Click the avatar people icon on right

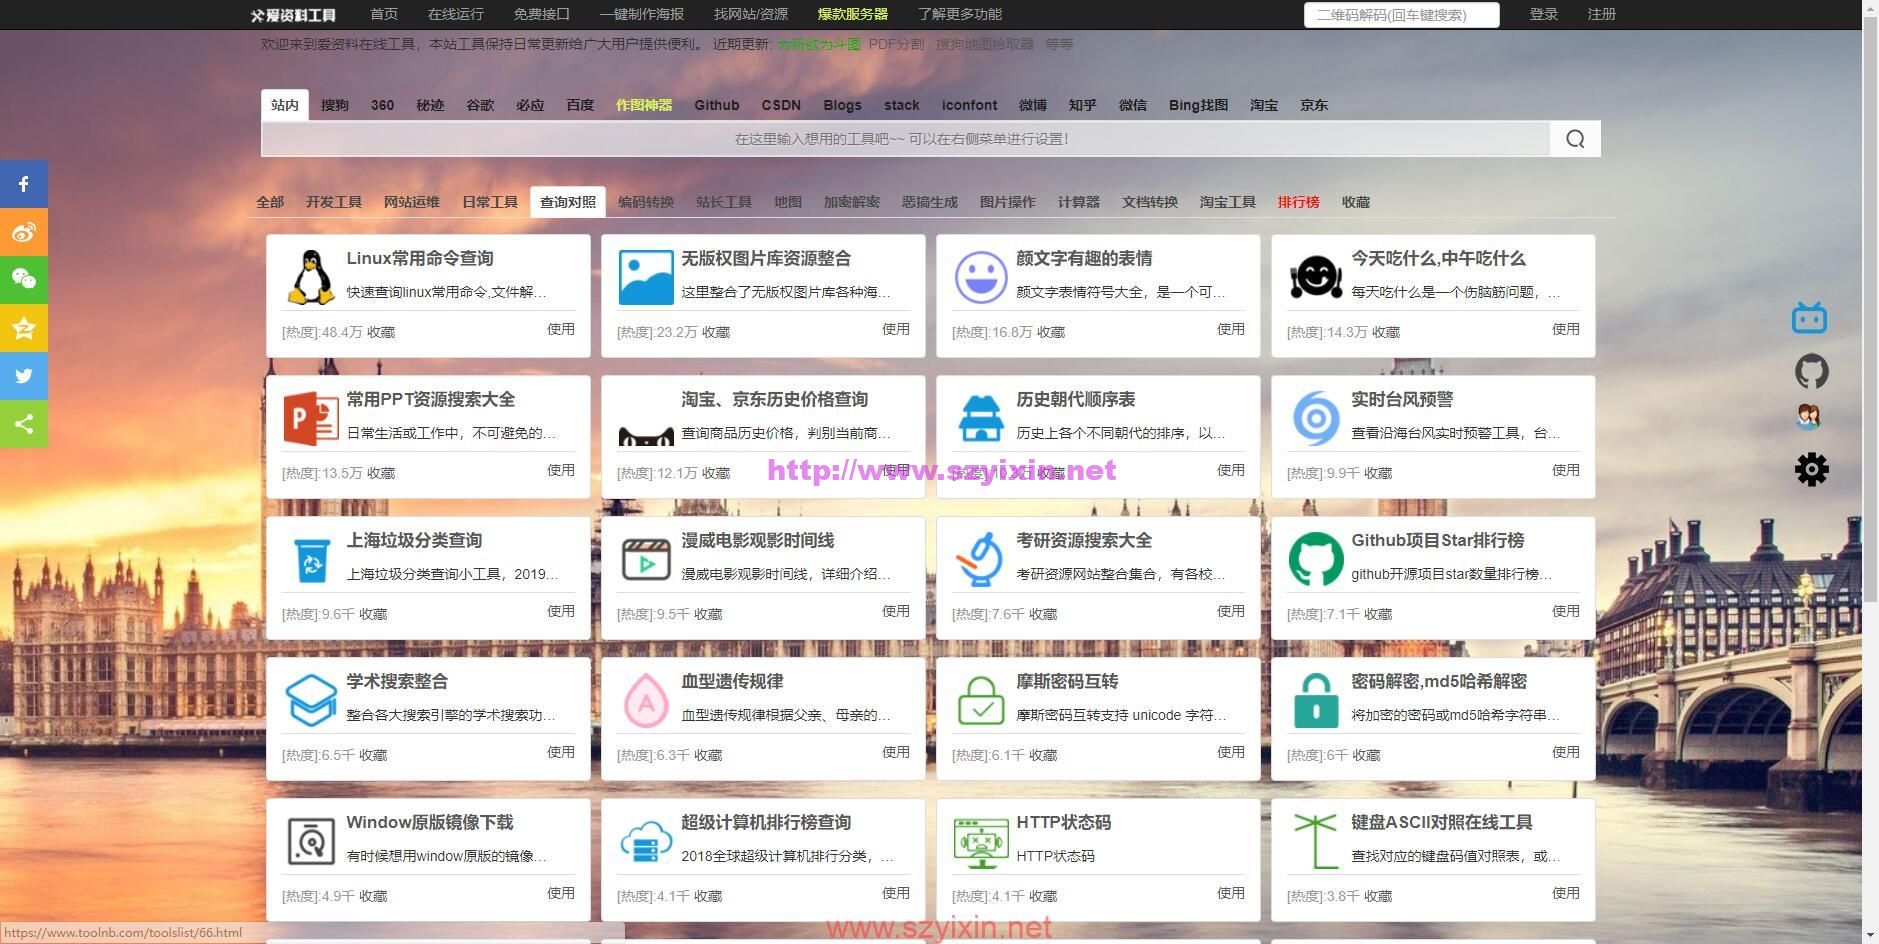coord(1808,417)
